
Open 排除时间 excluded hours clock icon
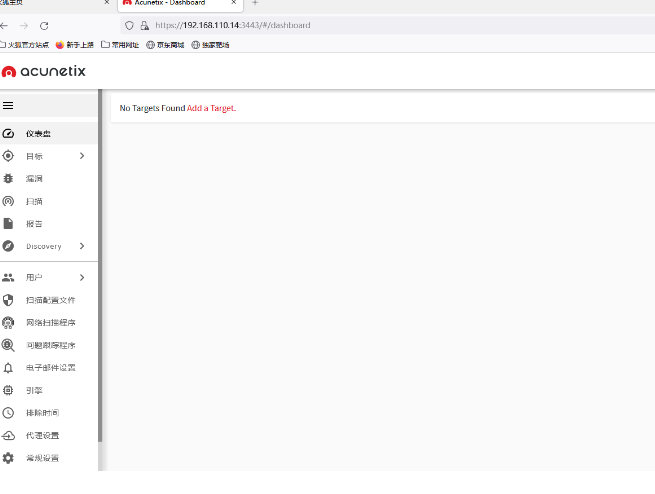point(8,413)
